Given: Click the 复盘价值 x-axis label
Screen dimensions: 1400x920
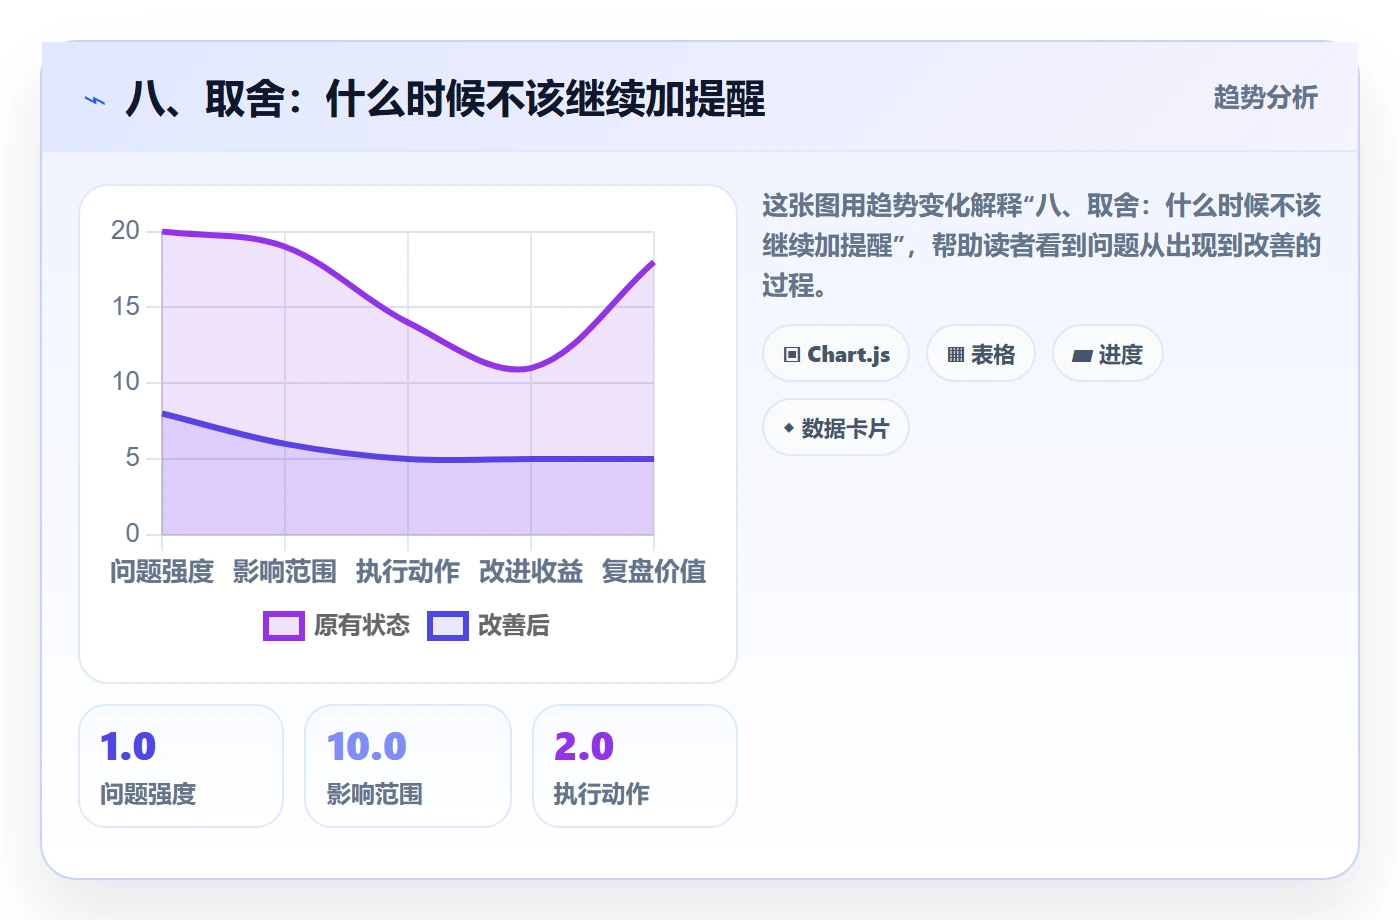Looking at the screenshot, I should click(x=654, y=571).
